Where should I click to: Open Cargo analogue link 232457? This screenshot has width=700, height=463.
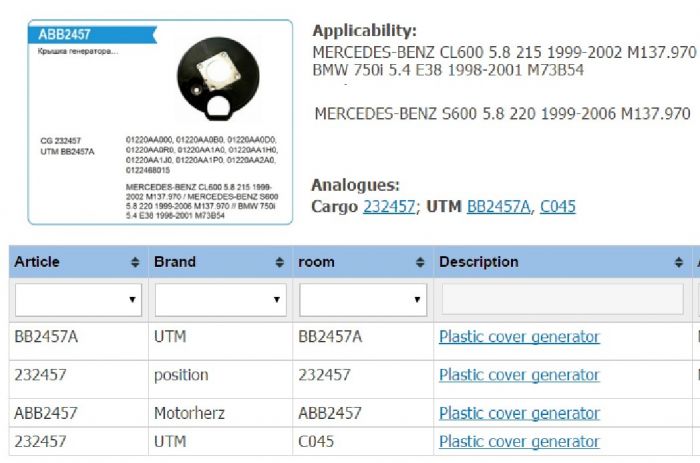[x=389, y=206]
